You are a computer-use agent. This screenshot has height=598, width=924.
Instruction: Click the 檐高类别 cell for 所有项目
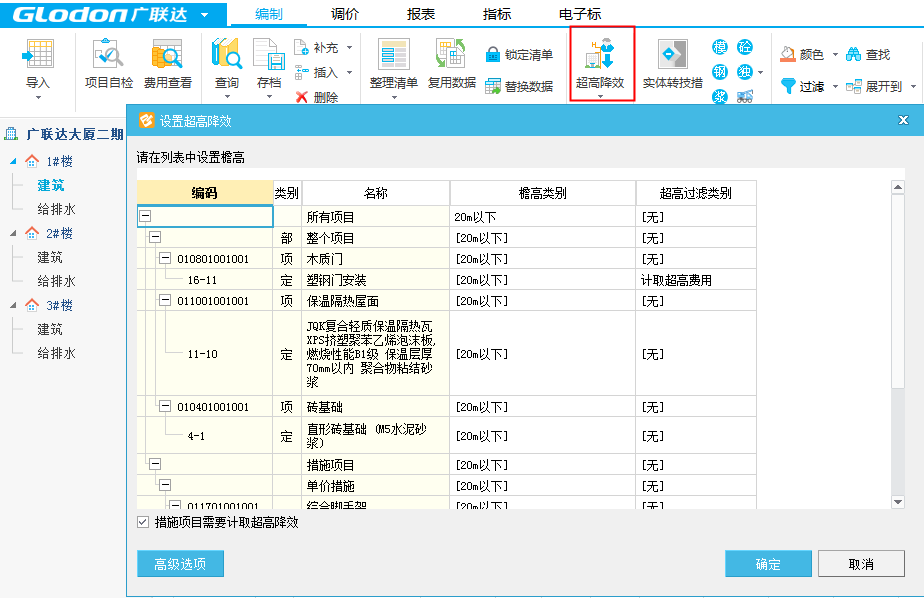pyautogui.click(x=542, y=217)
